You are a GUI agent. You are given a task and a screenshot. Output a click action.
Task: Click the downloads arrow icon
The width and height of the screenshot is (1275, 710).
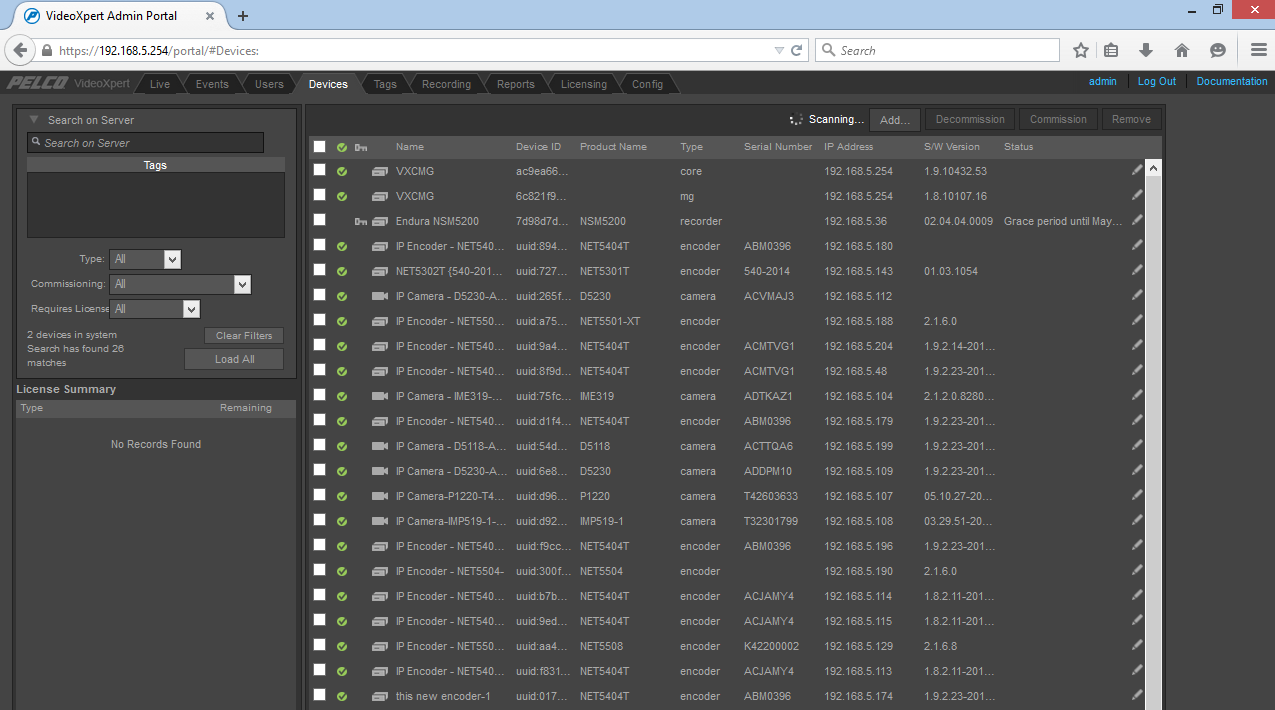[1146, 50]
